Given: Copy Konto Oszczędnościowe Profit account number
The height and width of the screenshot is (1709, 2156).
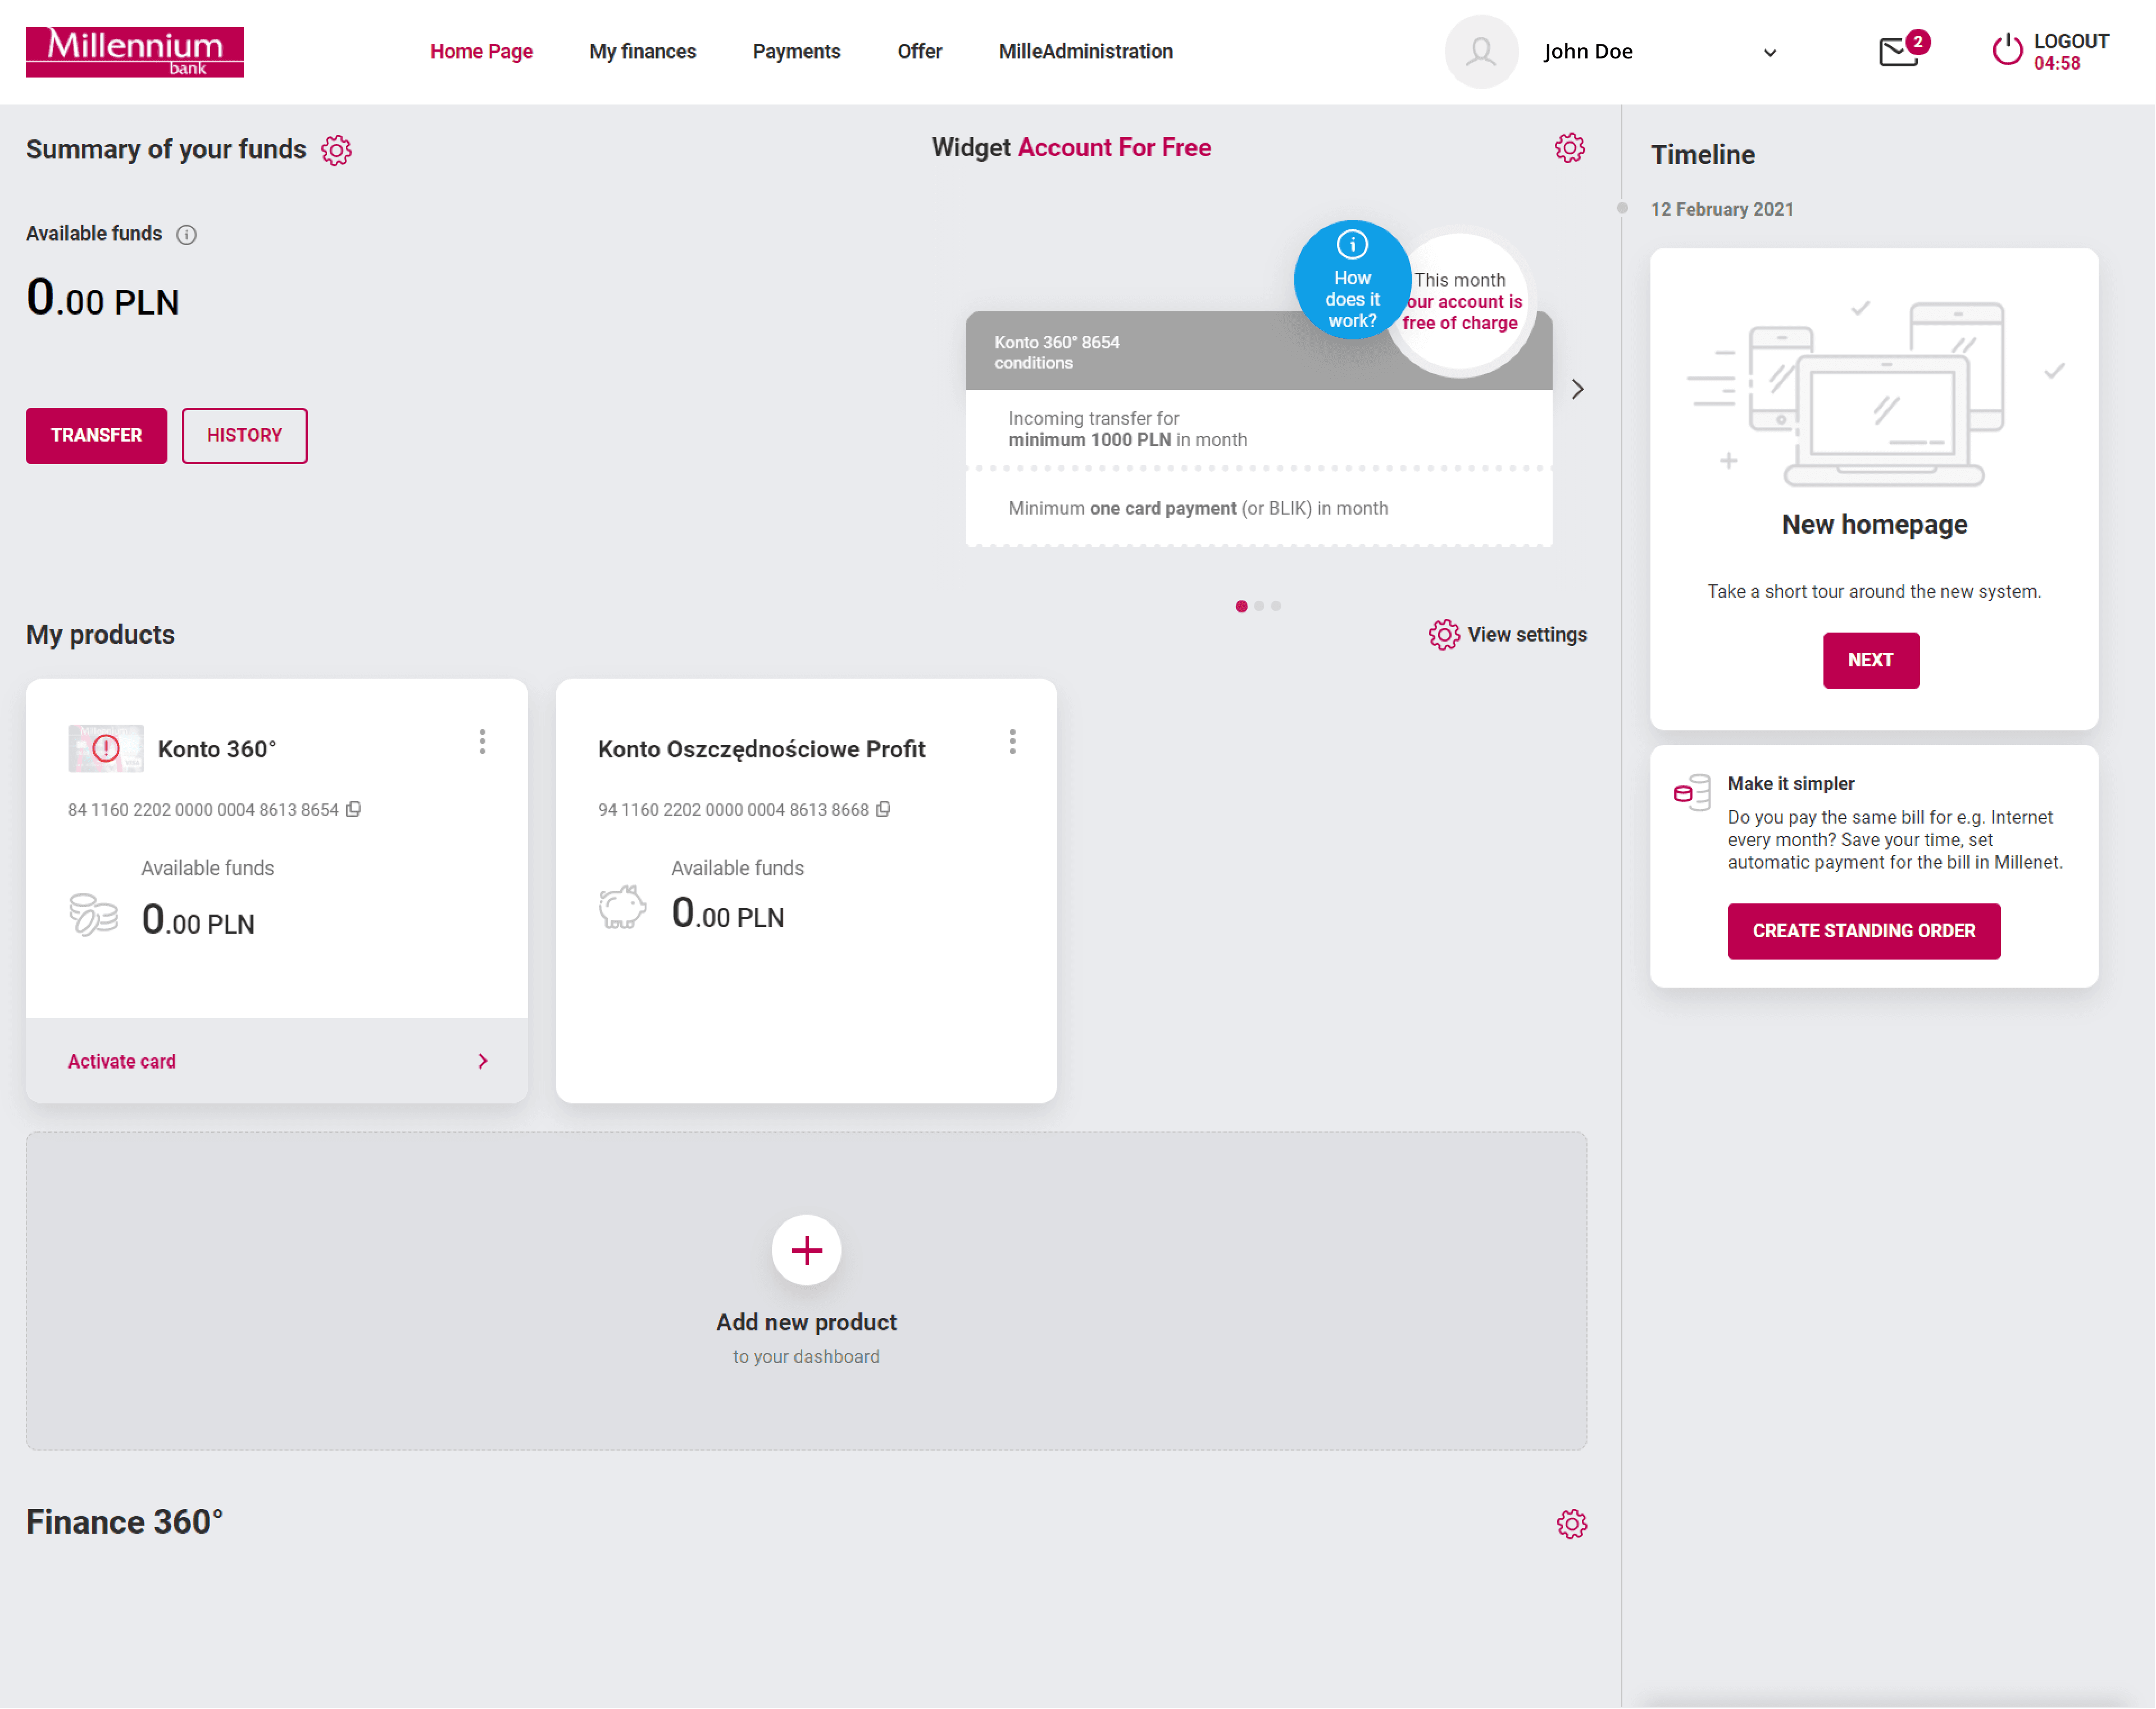Looking at the screenshot, I should click(x=883, y=809).
